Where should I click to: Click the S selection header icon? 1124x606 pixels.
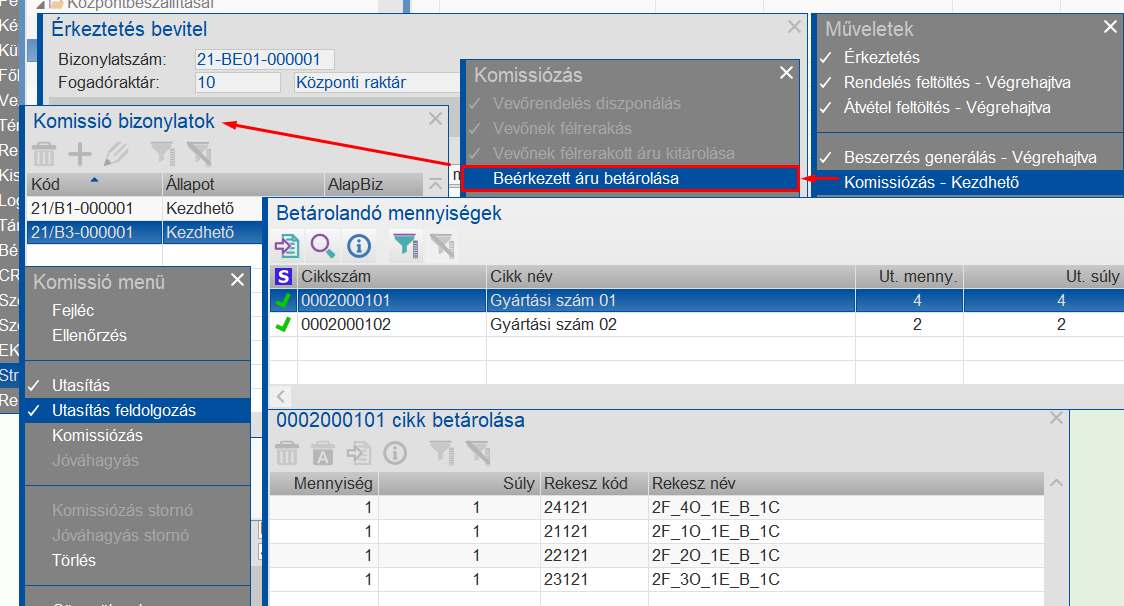point(284,276)
